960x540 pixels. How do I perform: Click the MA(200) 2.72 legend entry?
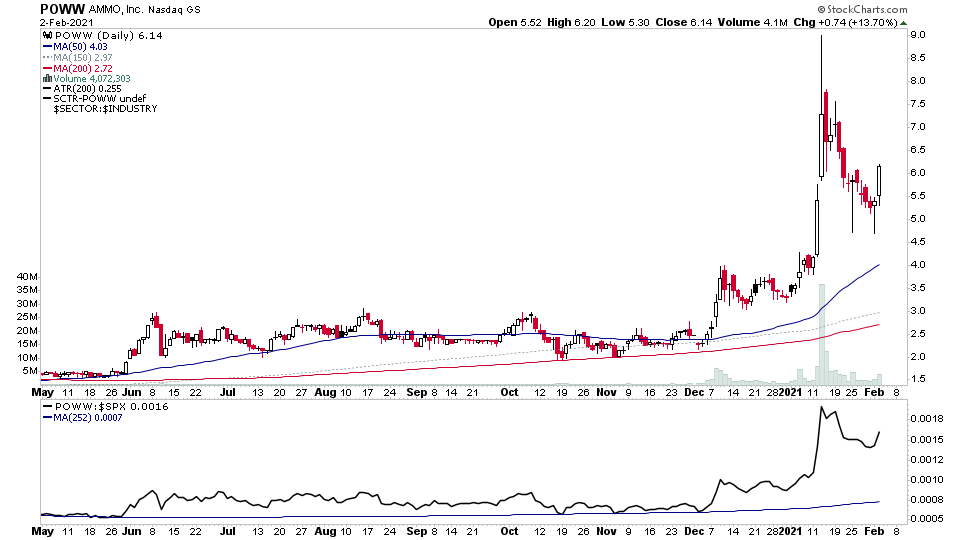pyautogui.click(x=83, y=69)
